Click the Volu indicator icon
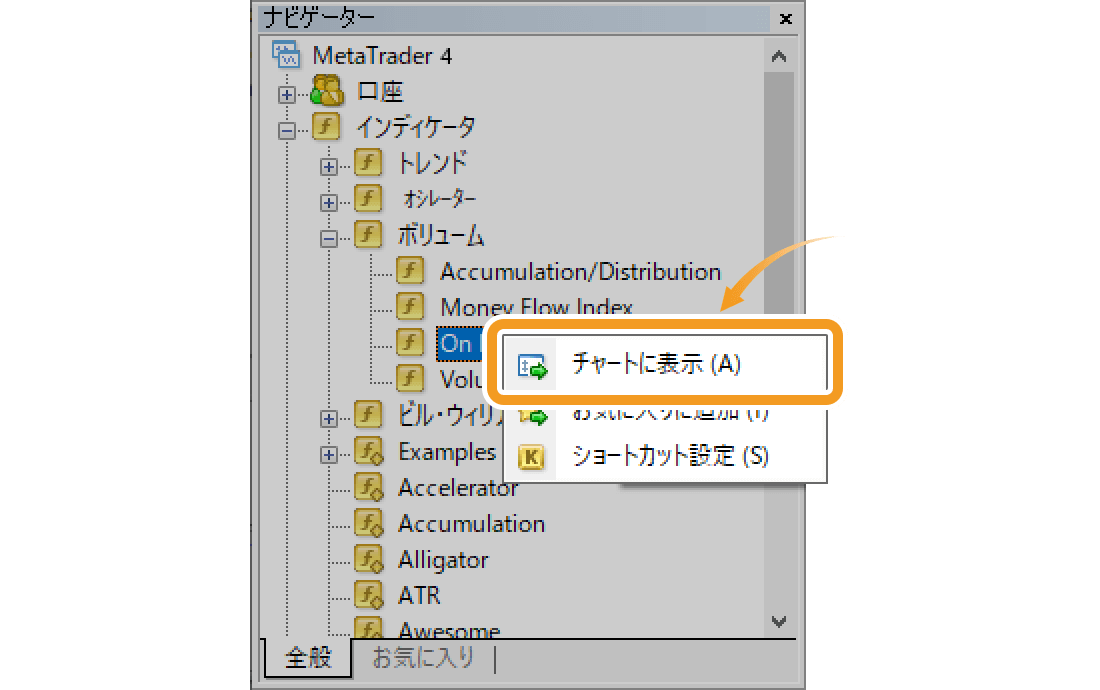 410,379
